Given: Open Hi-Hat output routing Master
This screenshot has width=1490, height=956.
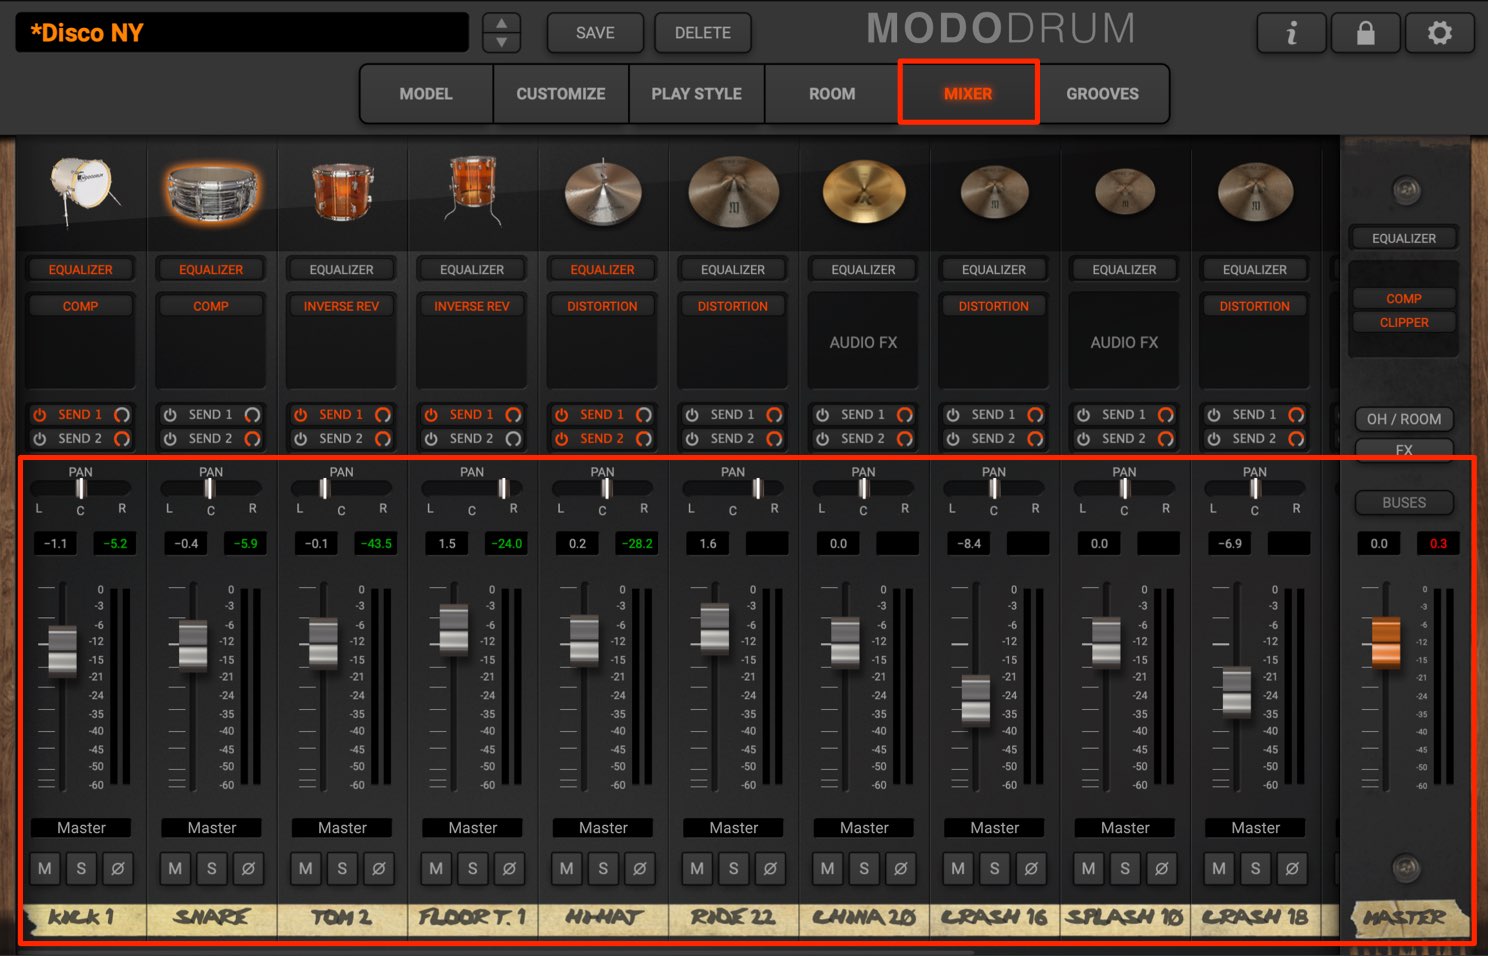Looking at the screenshot, I should tap(603, 828).
